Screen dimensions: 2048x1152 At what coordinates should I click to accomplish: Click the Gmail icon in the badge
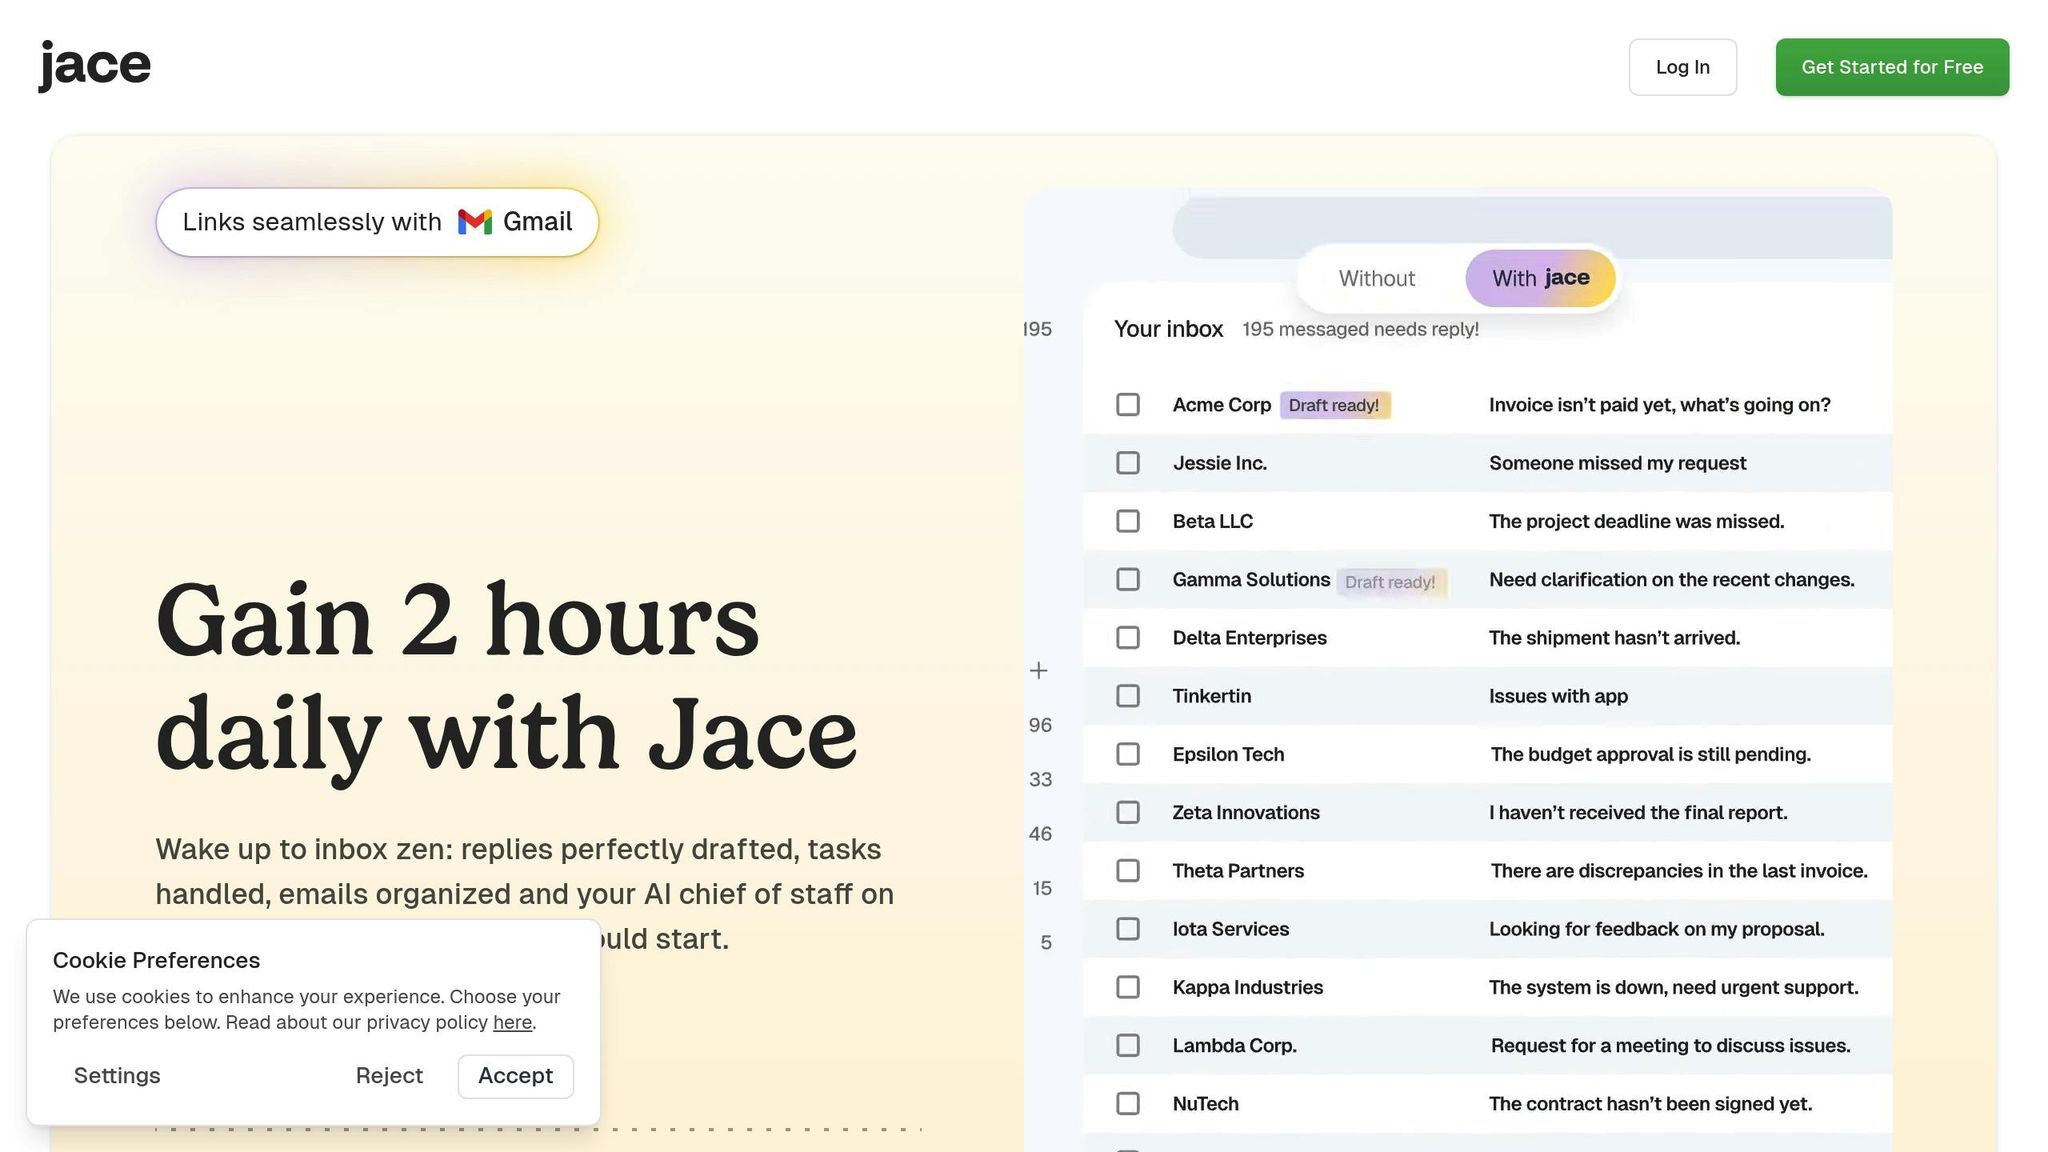coord(475,222)
